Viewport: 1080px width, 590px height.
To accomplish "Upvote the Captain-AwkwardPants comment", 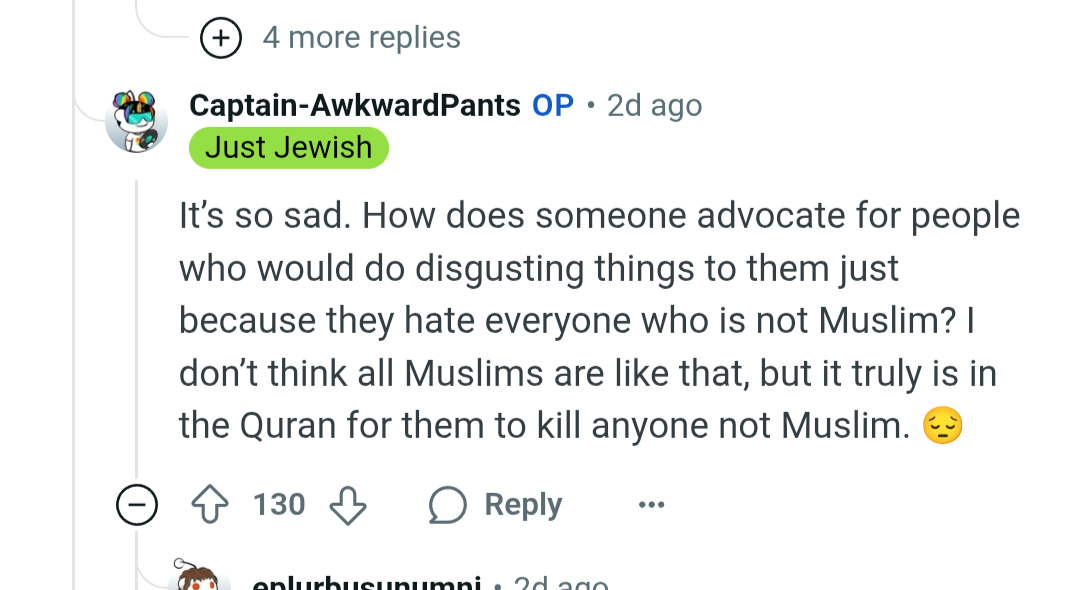I will 211,506.
